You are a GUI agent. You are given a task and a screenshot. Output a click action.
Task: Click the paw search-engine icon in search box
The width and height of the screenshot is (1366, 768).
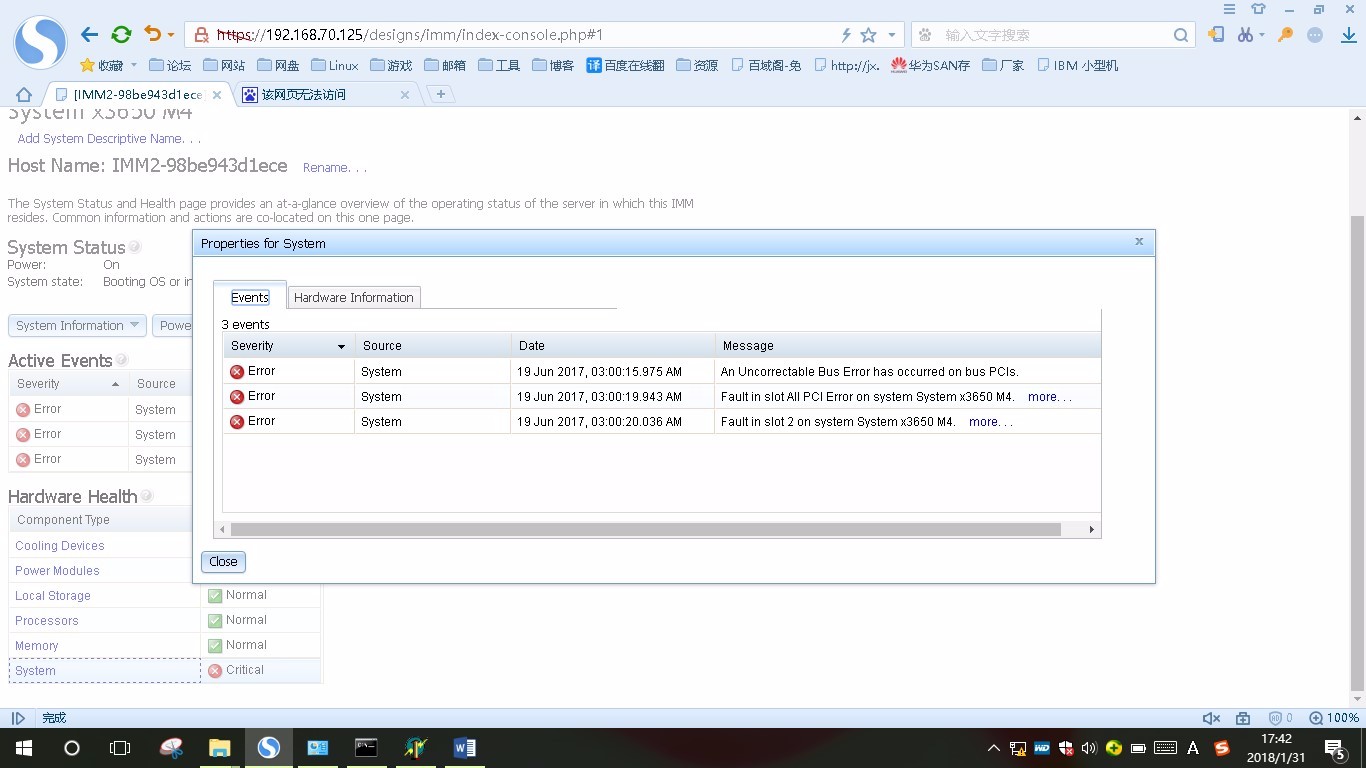pyautogui.click(x=925, y=35)
